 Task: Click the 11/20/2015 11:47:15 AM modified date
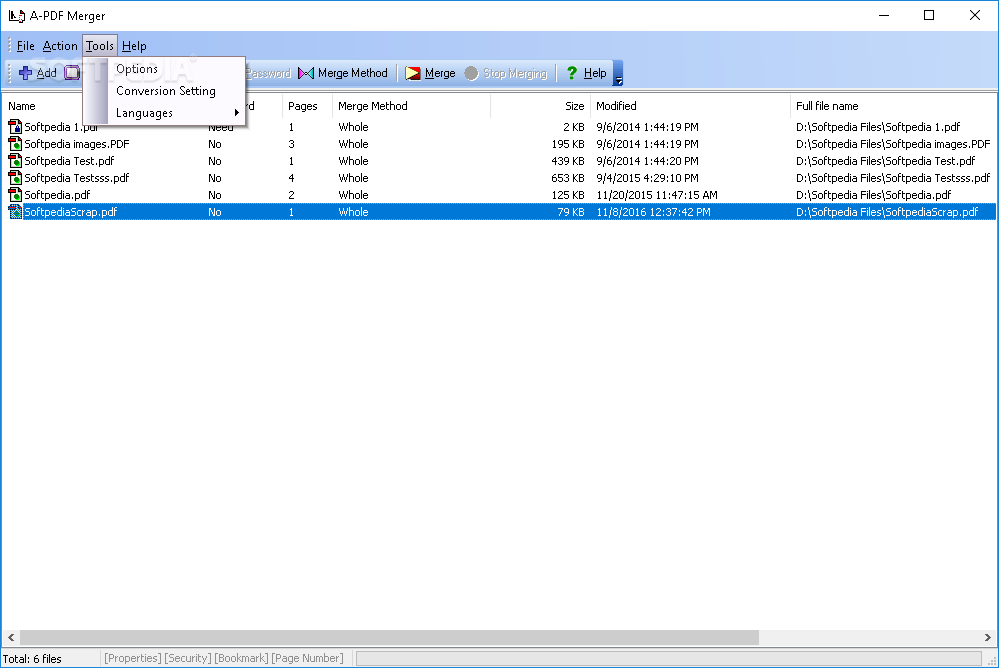click(657, 195)
